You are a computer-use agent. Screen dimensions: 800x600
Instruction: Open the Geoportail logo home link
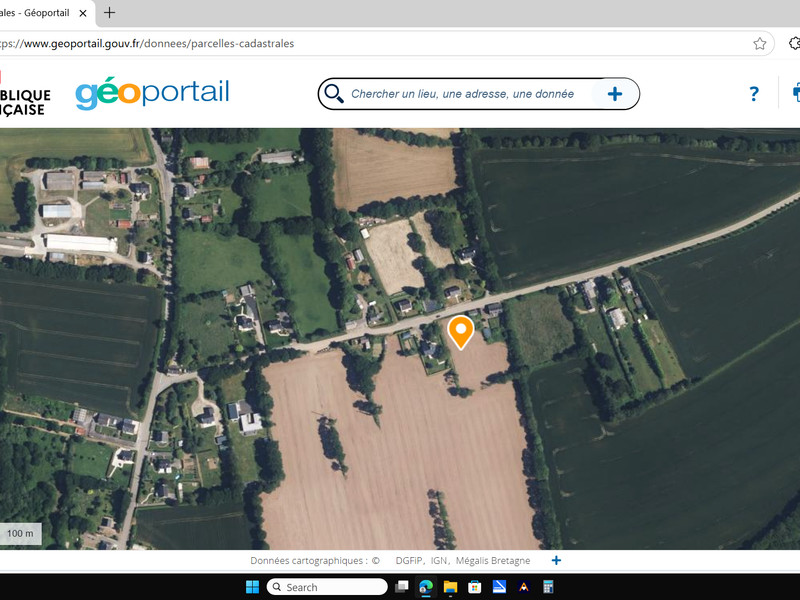153,93
